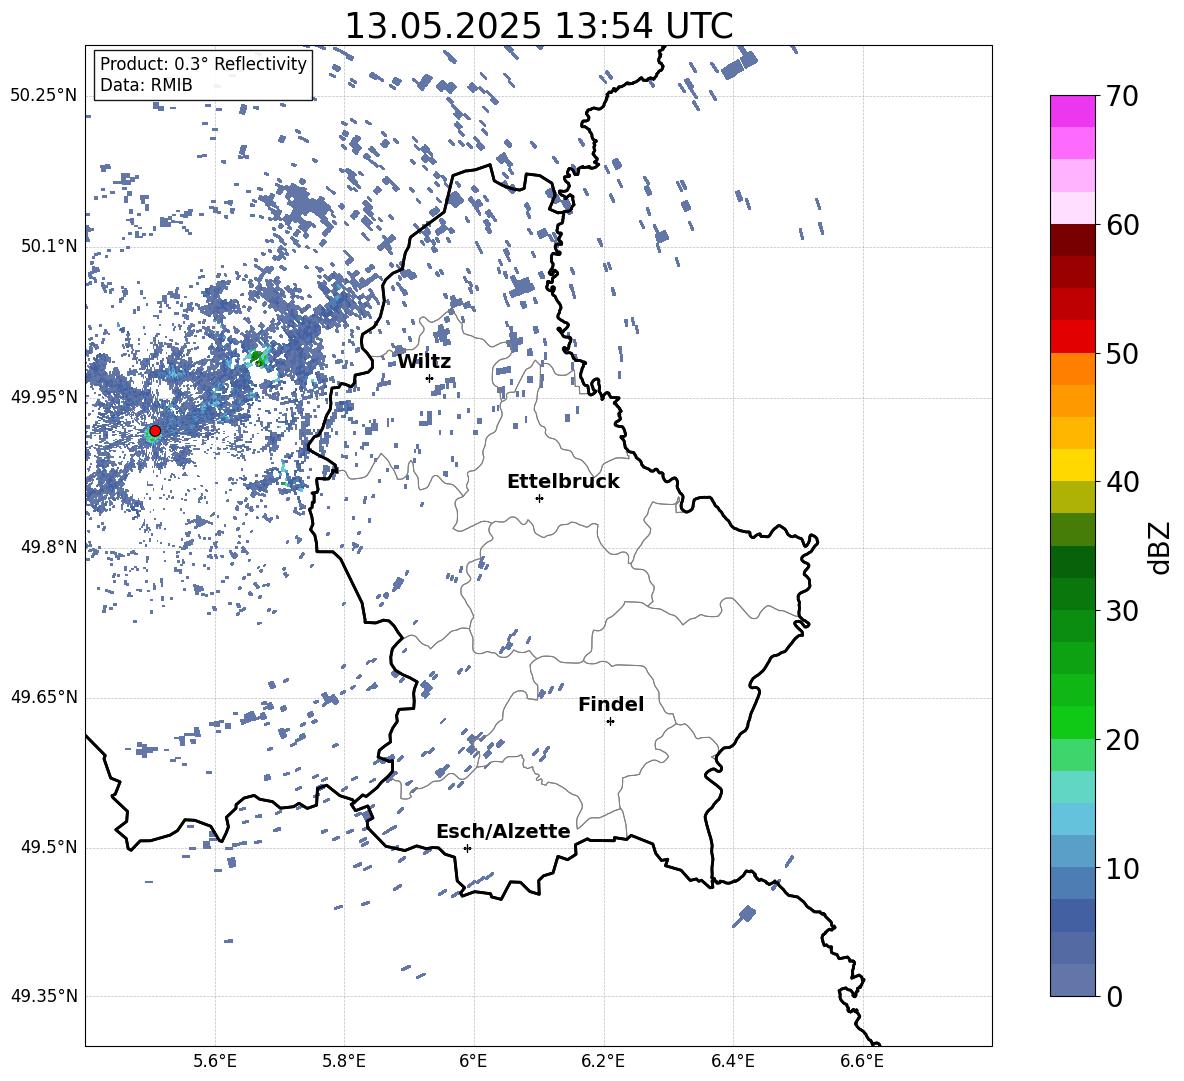1184x1081 pixels.
Task: Click the 6.4°E longitude label
Action: pos(732,1061)
